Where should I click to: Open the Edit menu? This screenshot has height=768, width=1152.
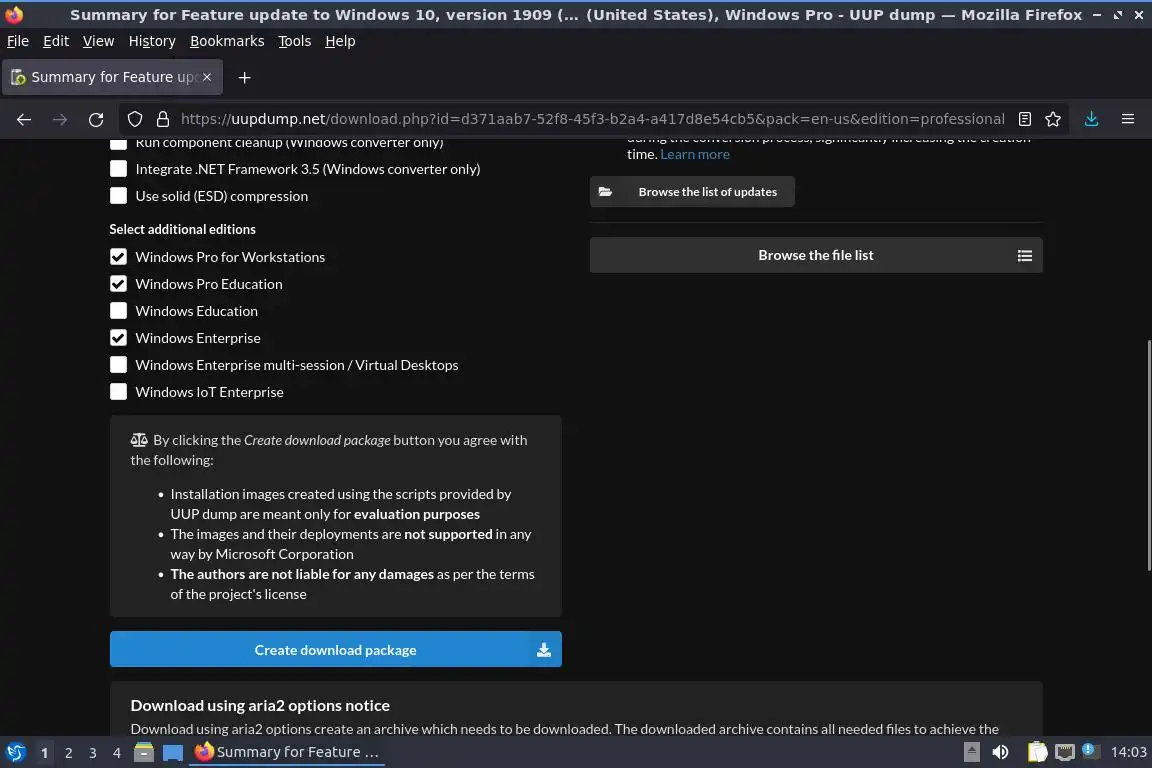point(56,41)
